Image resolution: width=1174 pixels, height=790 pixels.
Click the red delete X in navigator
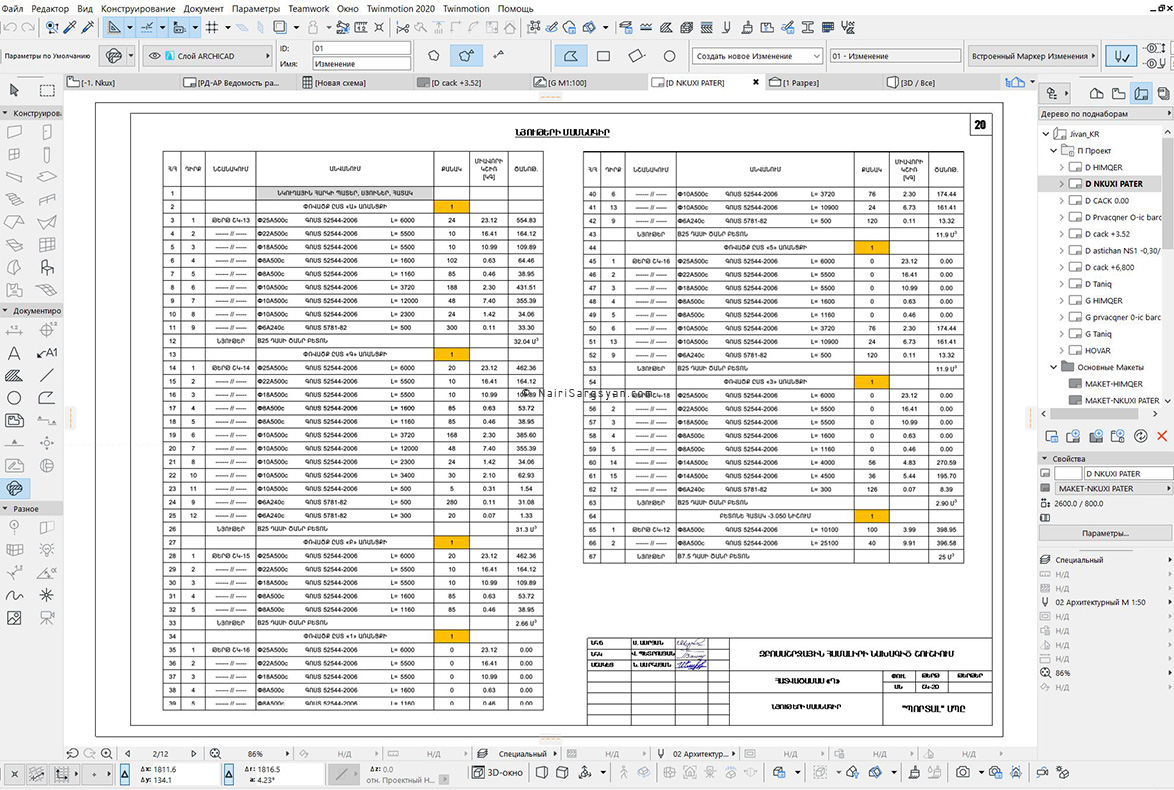tap(1162, 436)
